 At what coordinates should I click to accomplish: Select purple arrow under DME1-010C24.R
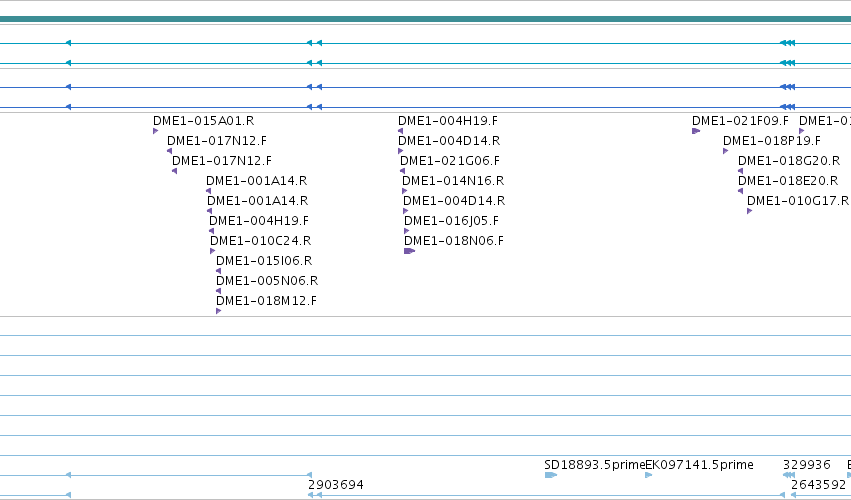pos(213,251)
